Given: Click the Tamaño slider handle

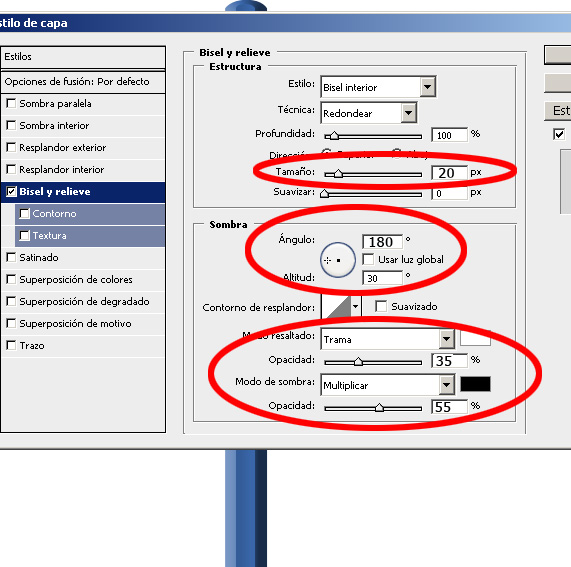Looking at the screenshot, I should coord(338,174).
